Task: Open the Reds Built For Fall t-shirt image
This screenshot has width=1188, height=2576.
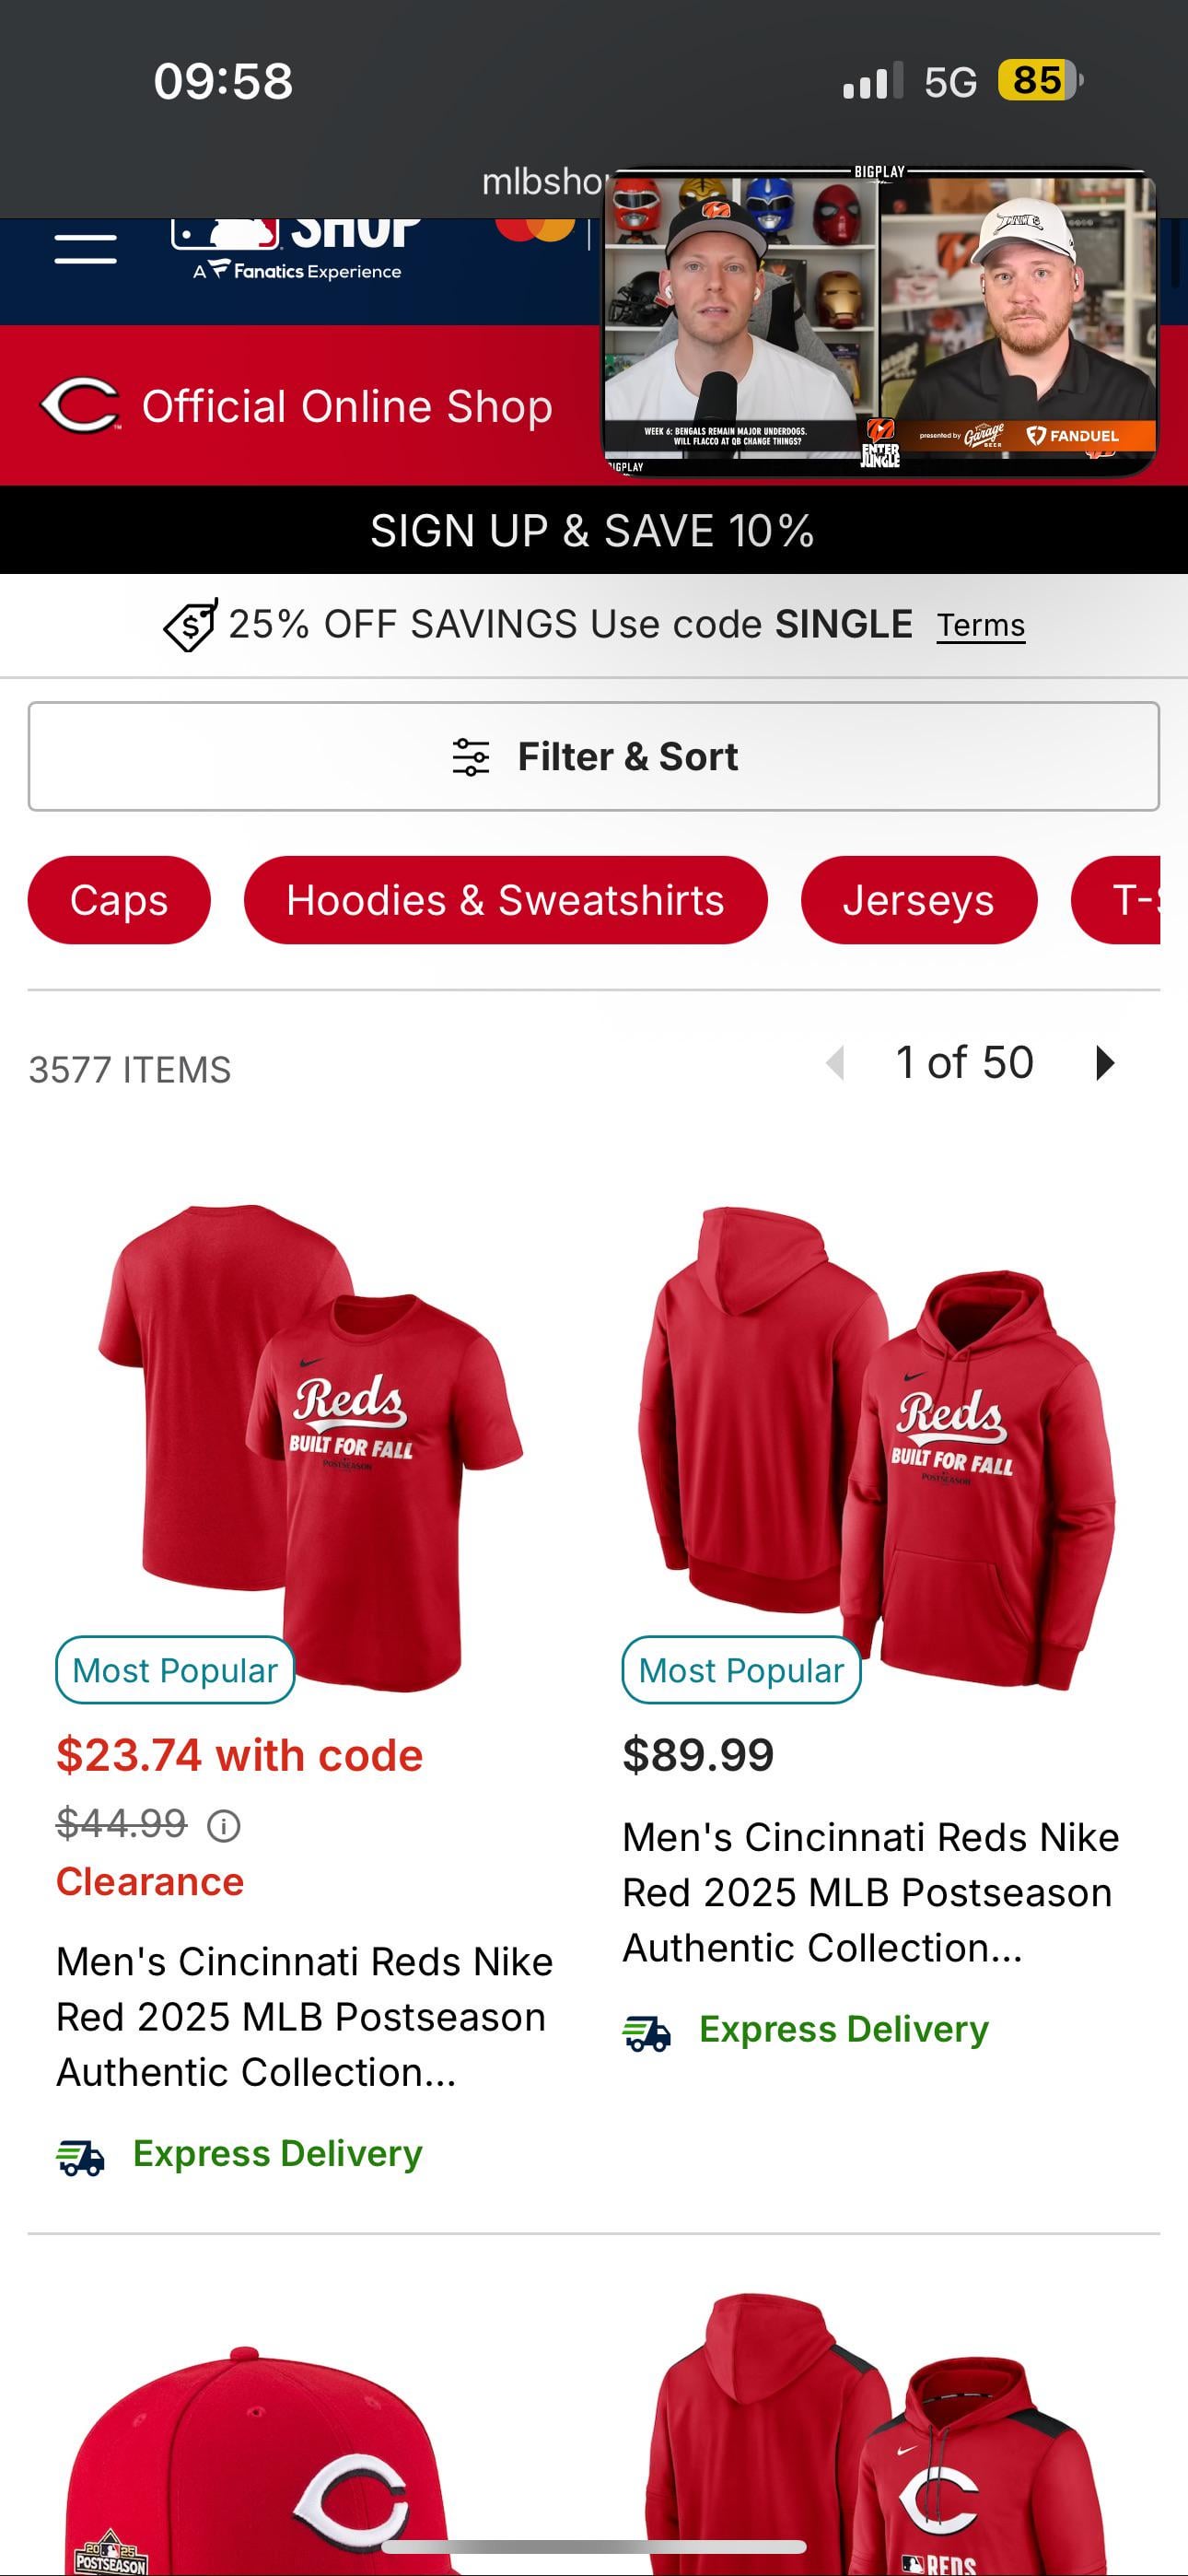Action: point(310,1447)
